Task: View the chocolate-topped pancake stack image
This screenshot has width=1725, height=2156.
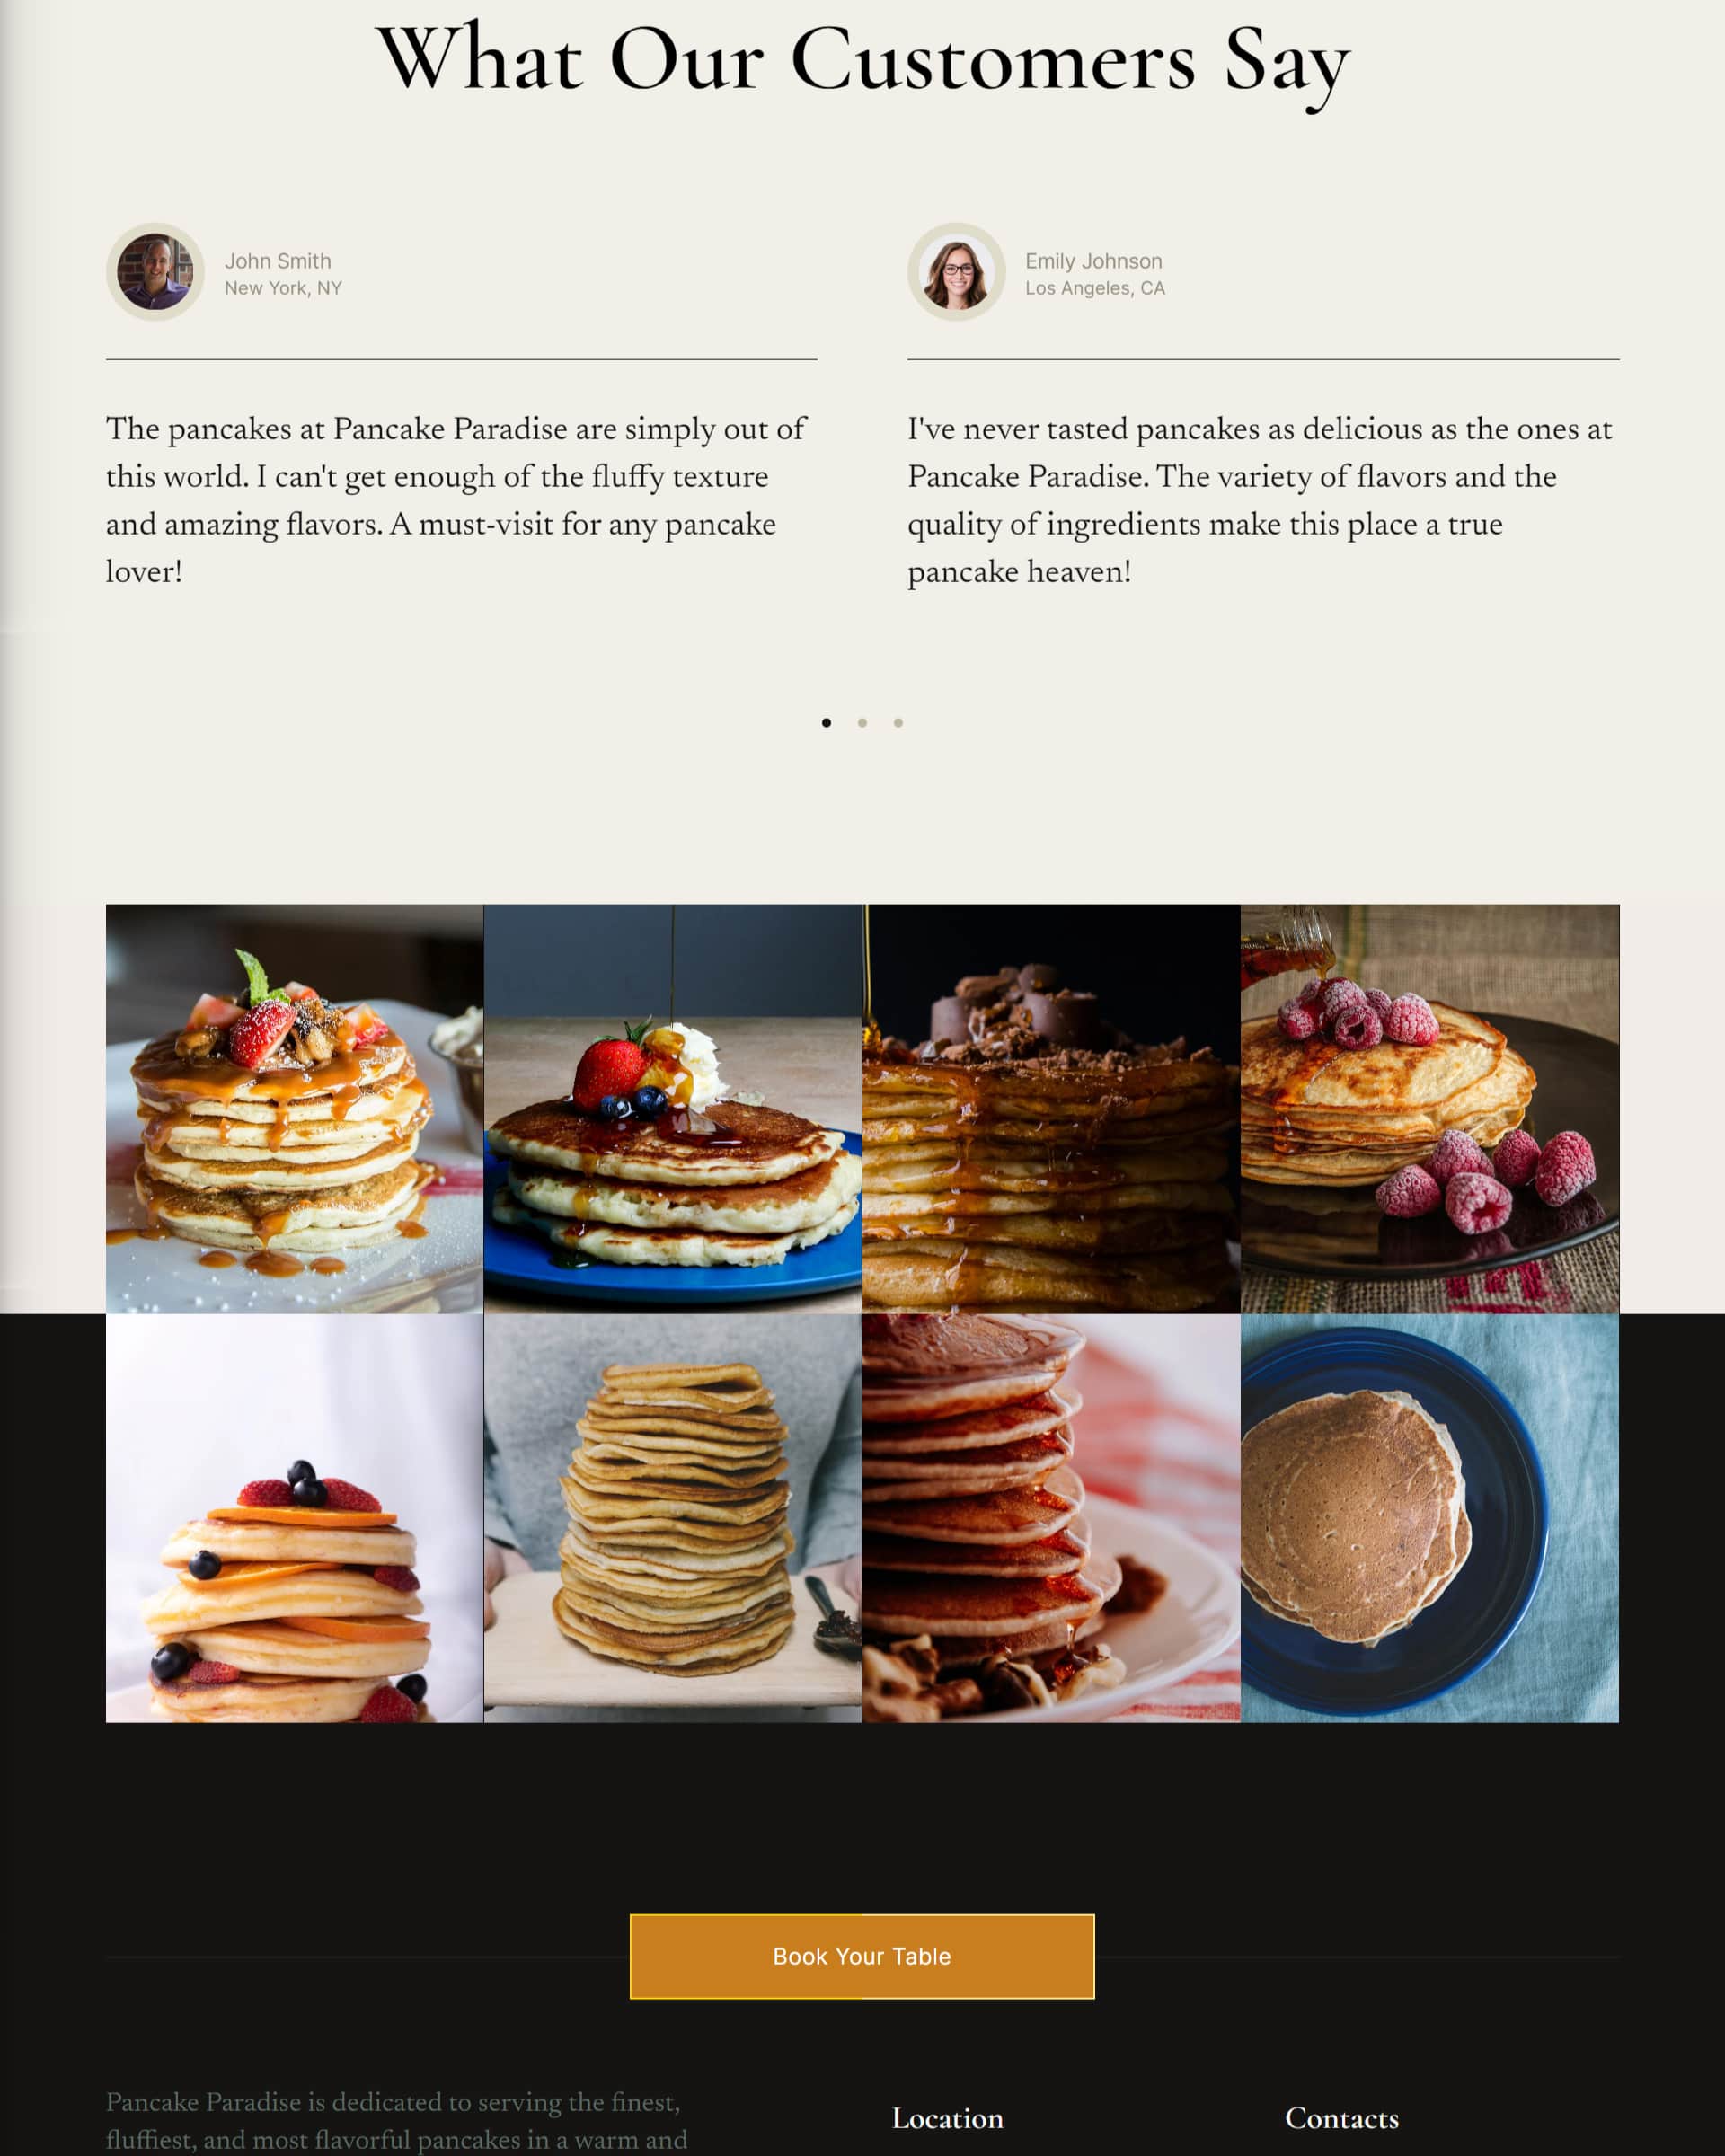Action: point(1051,1109)
